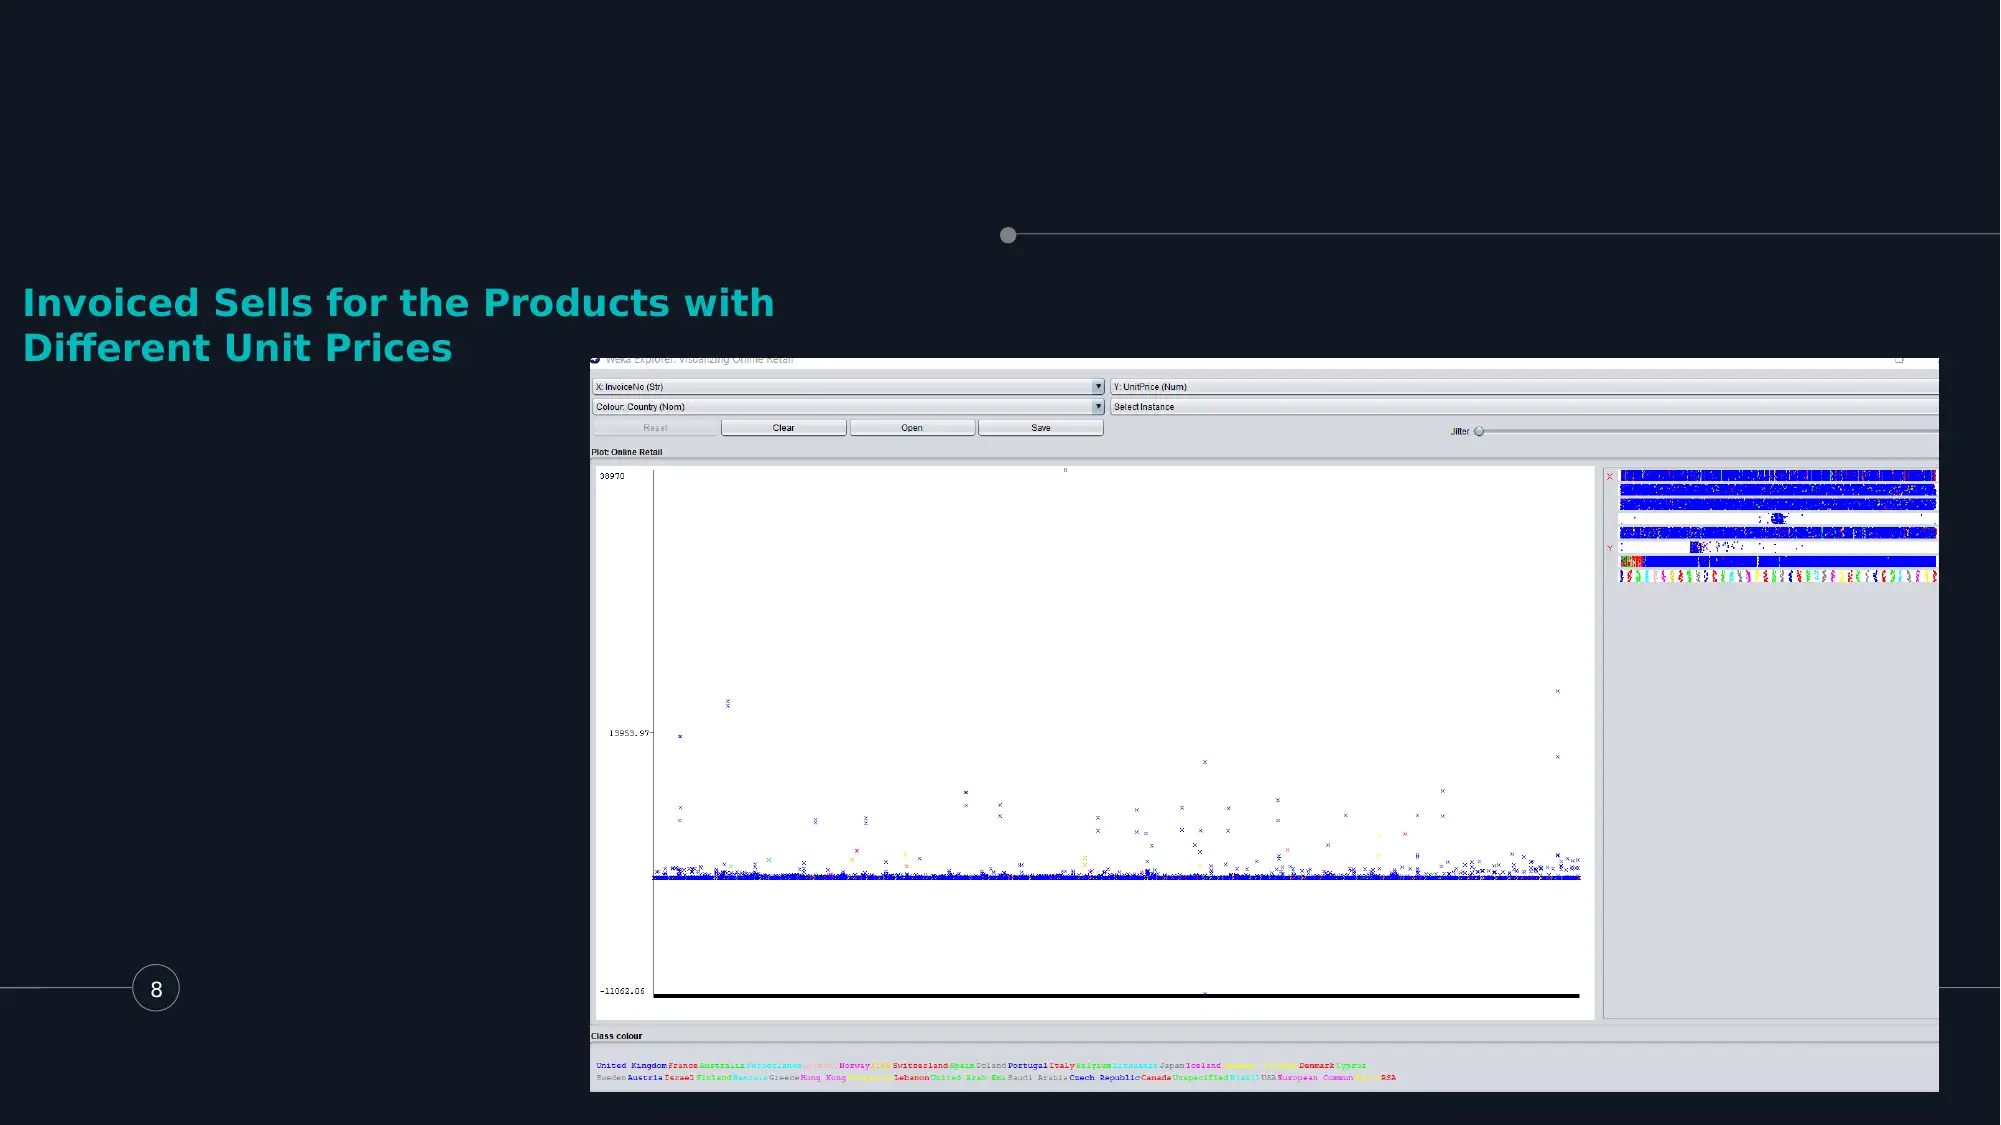Viewport: 2001px width, 1125px height.
Task: Click the Poland class colour label
Action: pos(991,1065)
